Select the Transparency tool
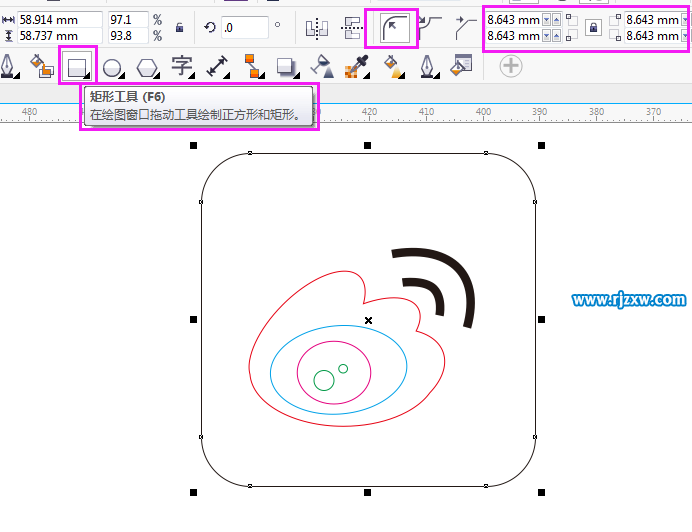 [x=322, y=66]
